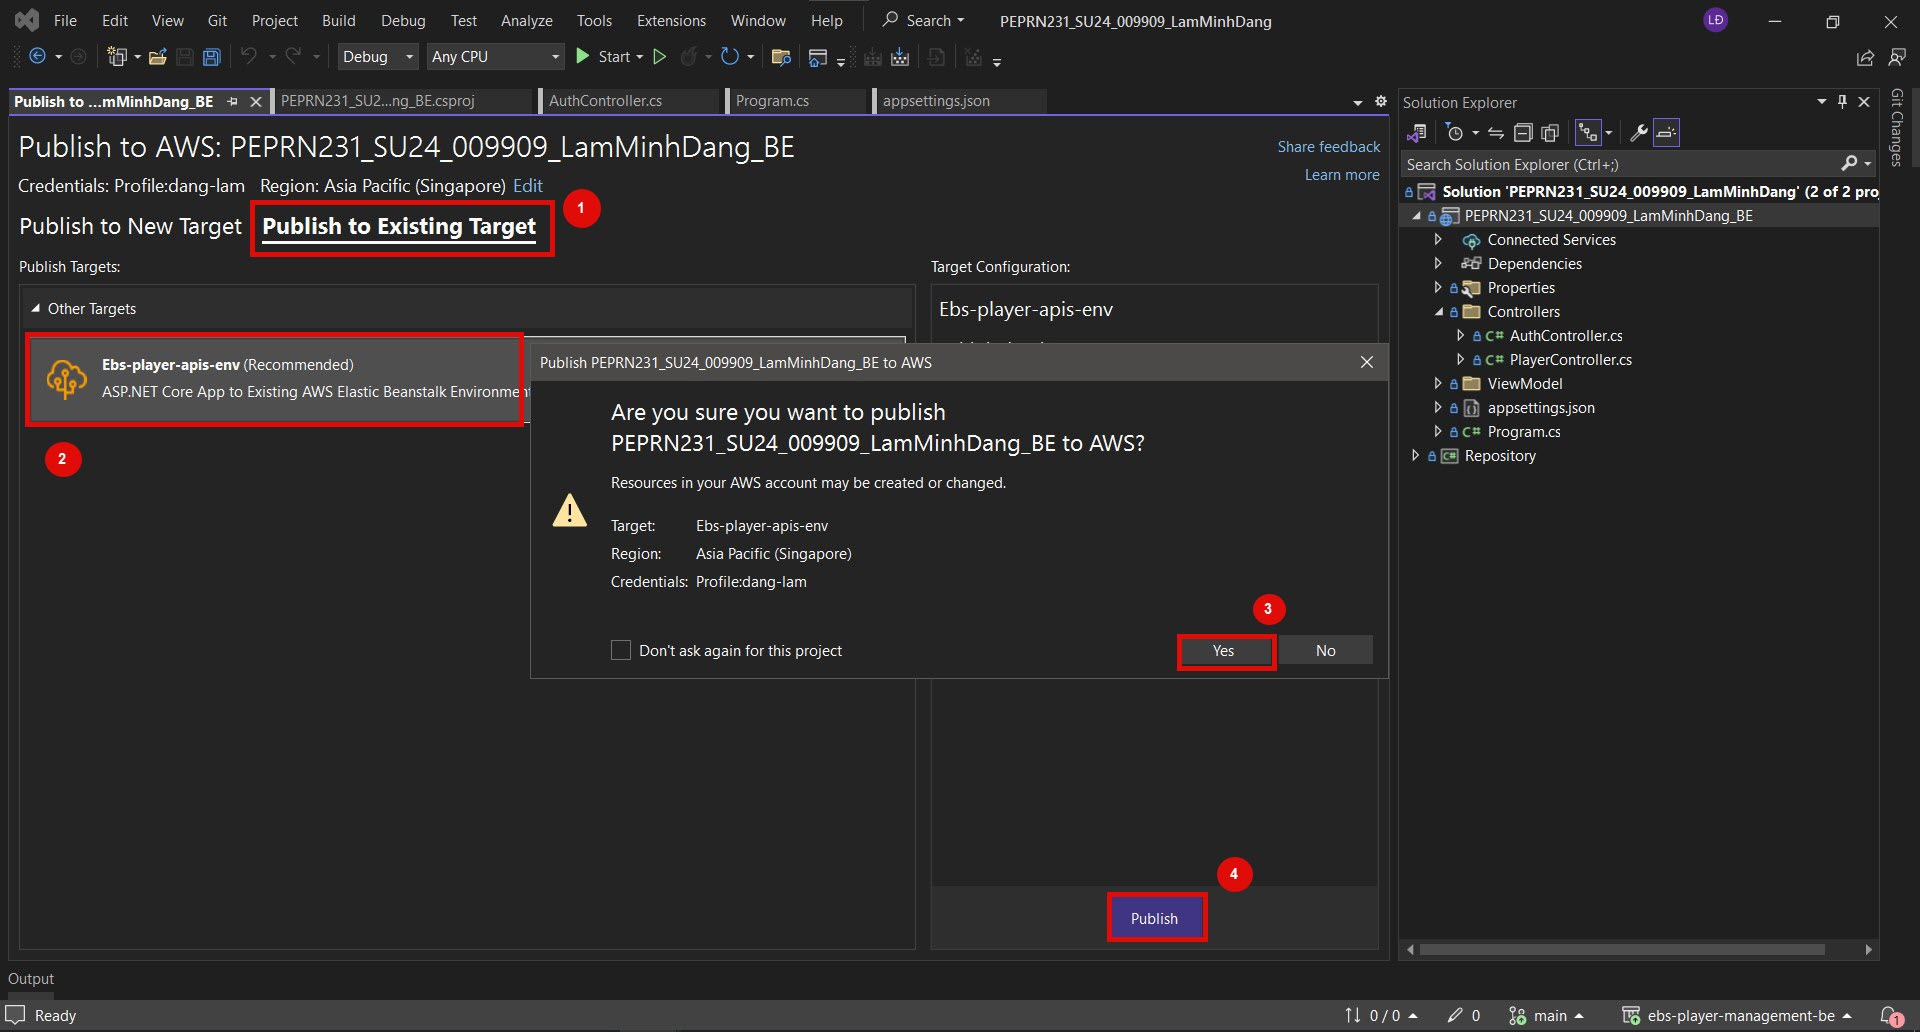
Task: Expand the ViewModel folder
Action: click(x=1438, y=384)
